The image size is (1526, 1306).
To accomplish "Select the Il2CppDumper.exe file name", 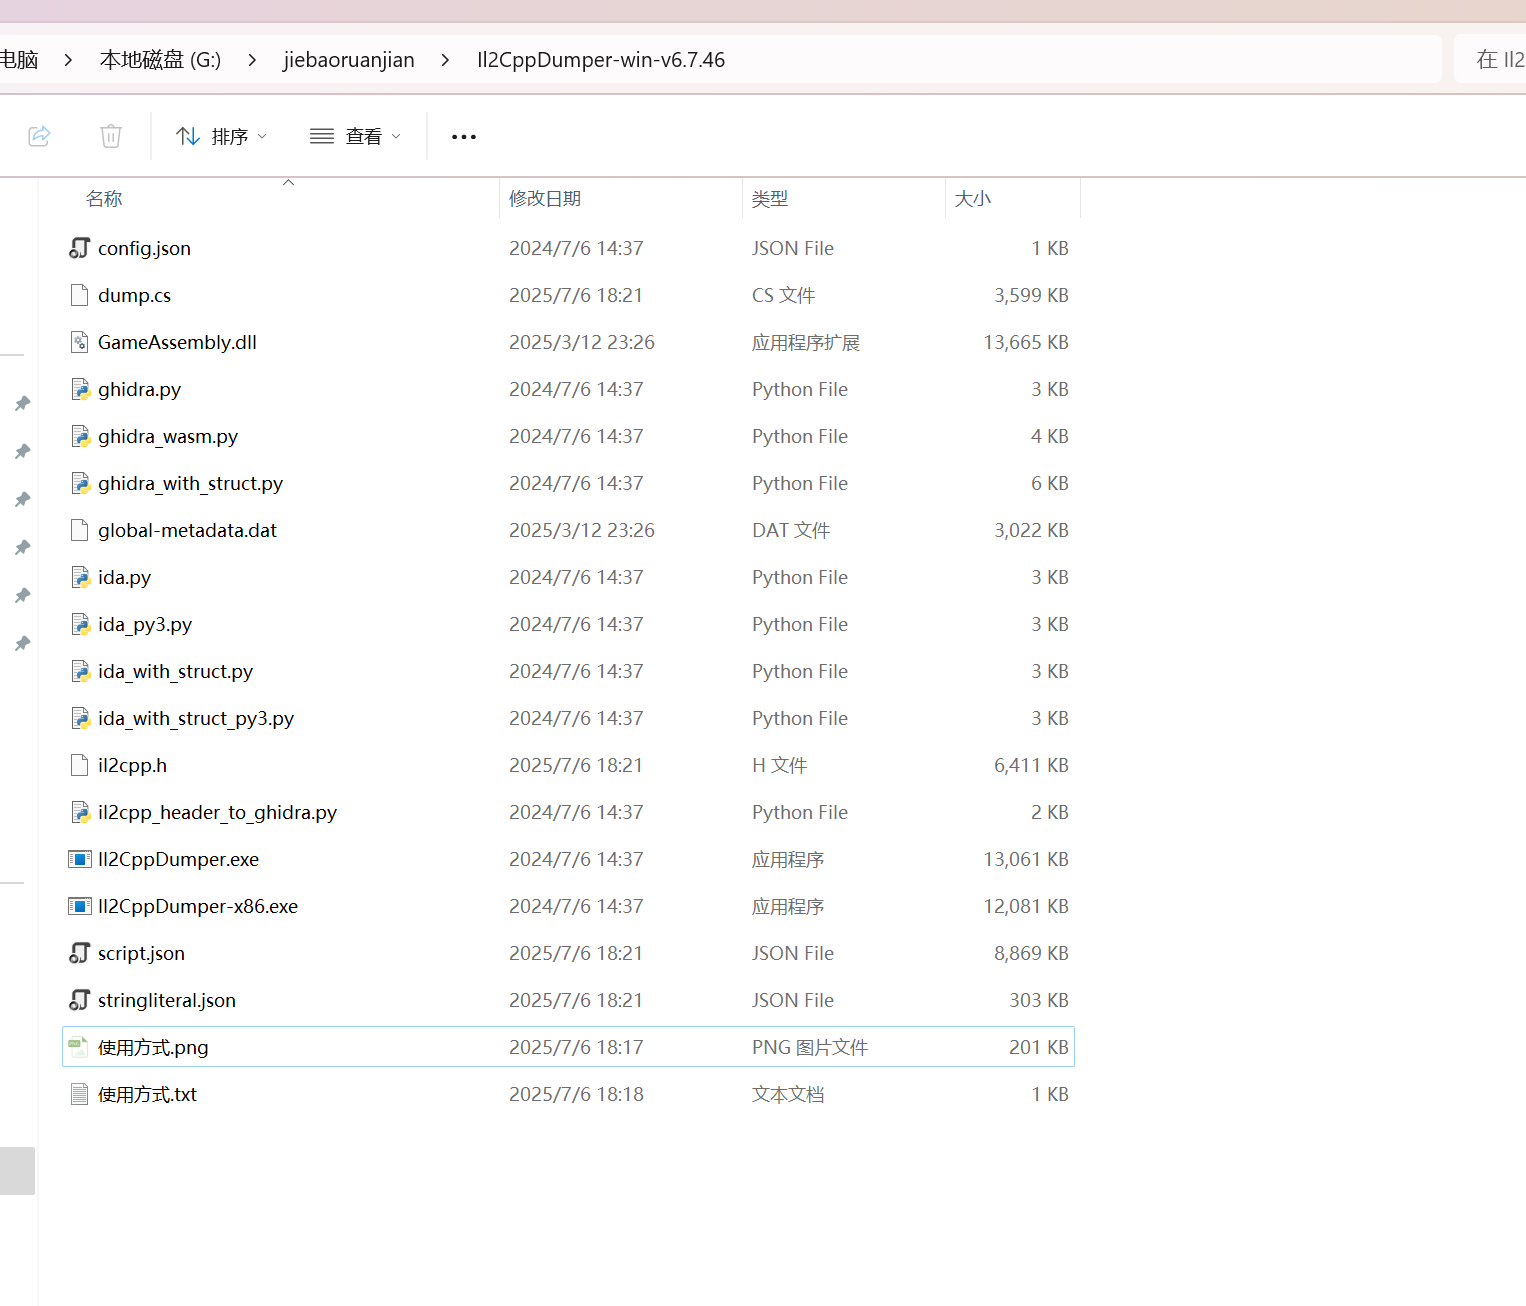I will 178,859.
